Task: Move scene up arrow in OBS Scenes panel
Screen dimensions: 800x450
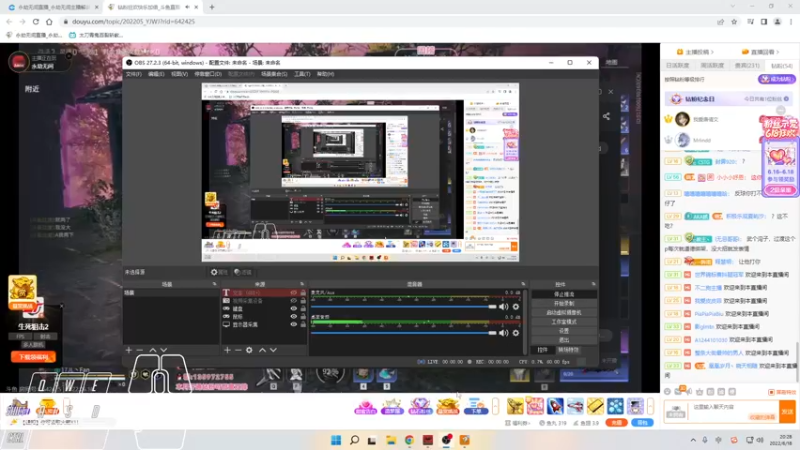Action: (x=153, y=350)
